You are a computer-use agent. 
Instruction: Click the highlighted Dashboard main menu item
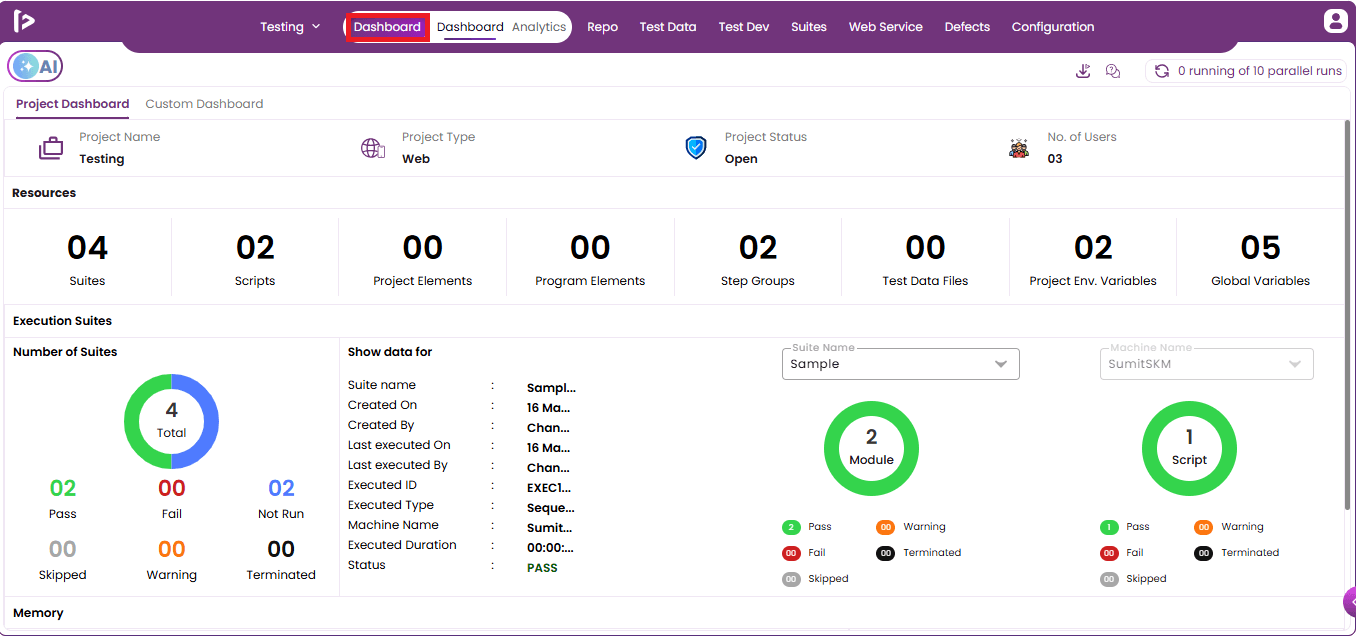click(x=387, y=27)
